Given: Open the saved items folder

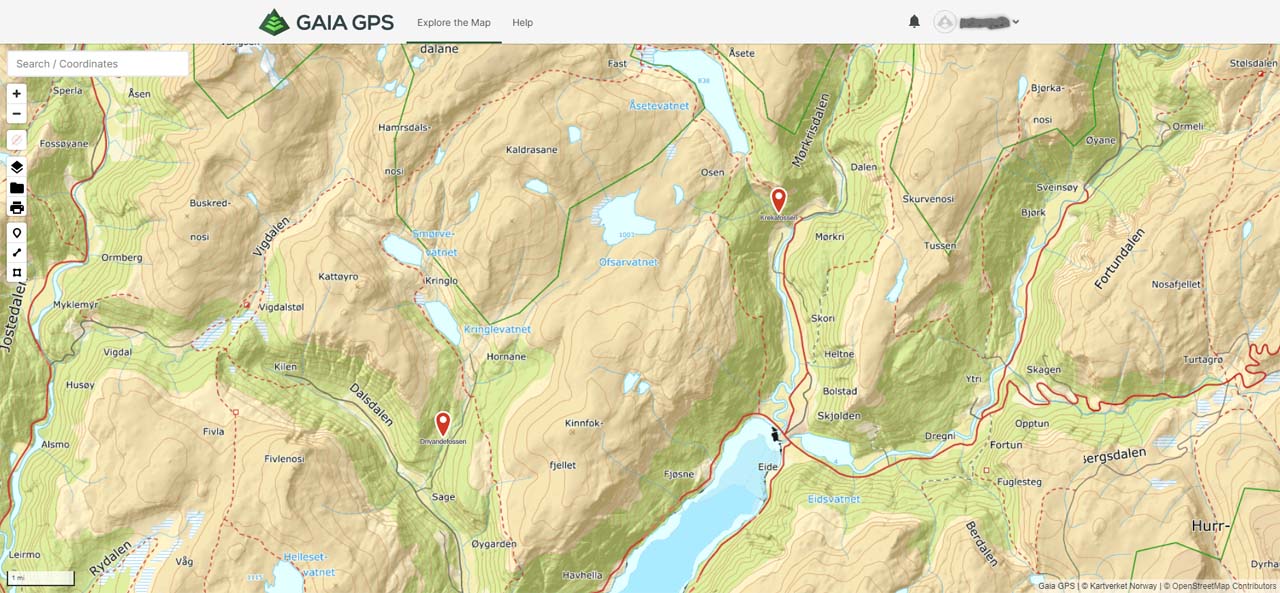Looking at the screenshot, I should (17, 187).
